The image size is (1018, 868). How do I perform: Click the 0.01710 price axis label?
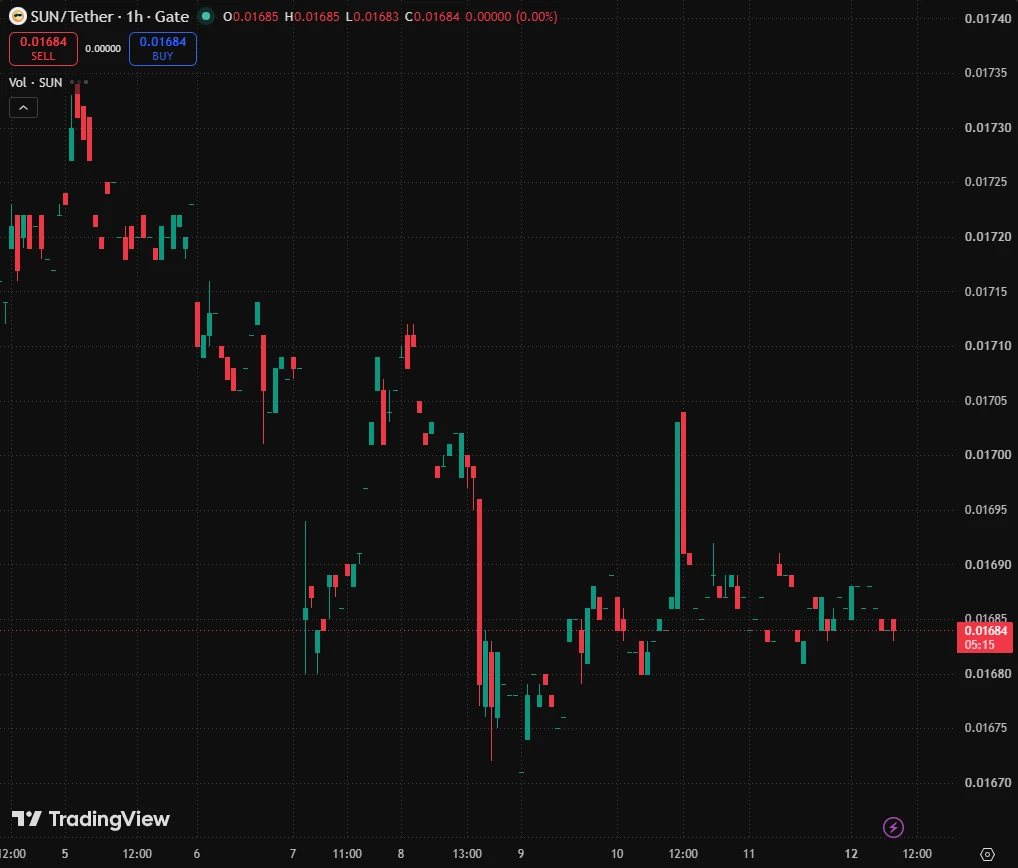pyautogui.click(x=987, y=346)
